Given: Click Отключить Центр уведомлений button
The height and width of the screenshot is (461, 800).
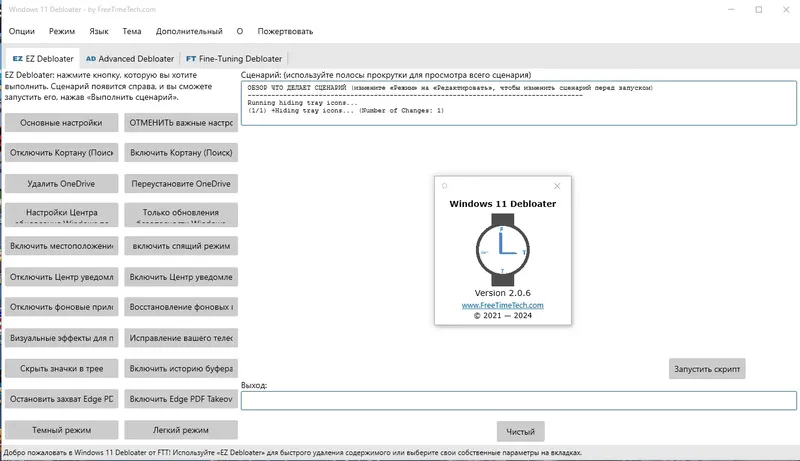Looking at the screenshot, I should 61,277.
